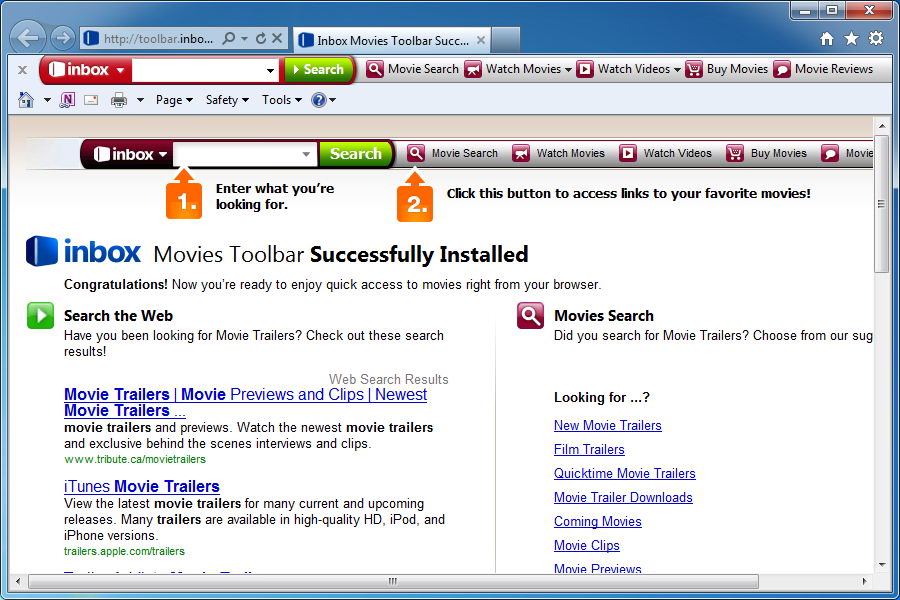Screen dimensions: 900x600
Task: Open the Home icon dropdown arrow
Action: 47,100
